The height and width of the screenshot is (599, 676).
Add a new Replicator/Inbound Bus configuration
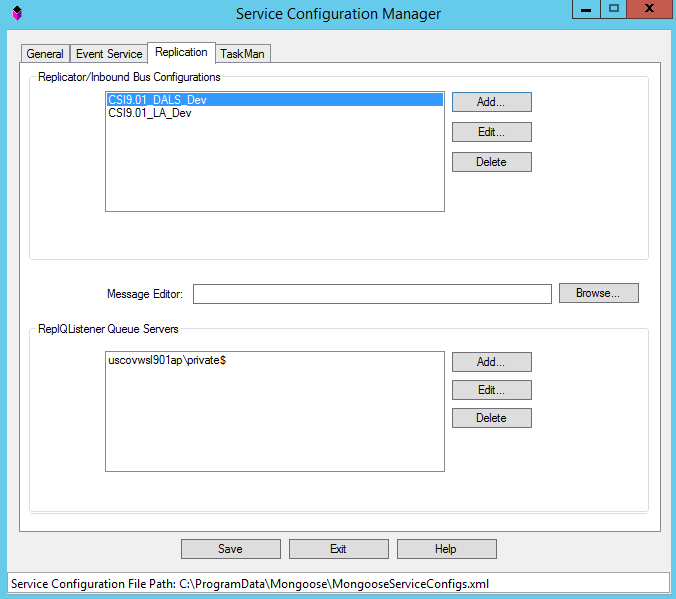pos(491,102)
